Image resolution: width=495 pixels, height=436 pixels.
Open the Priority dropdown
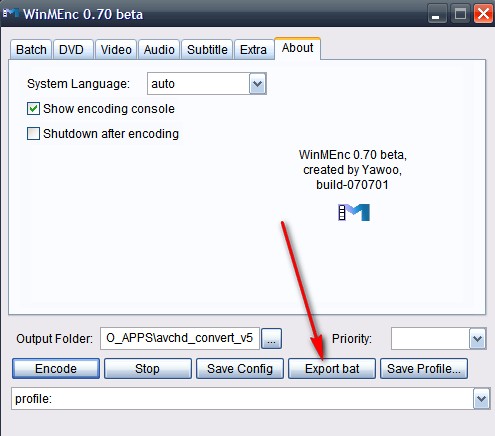point(478,339)
